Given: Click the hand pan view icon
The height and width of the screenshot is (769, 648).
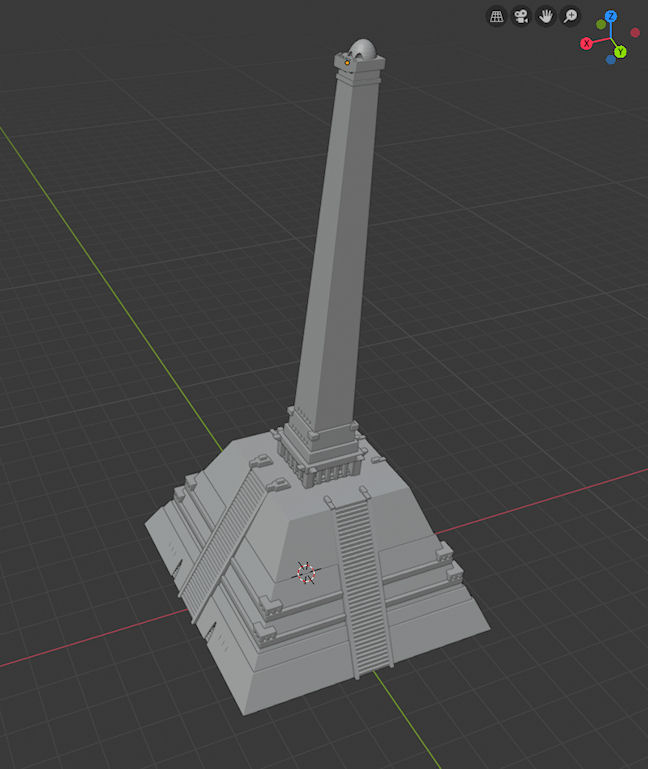Looking at the screenshot, I should [x=546, y=16].
